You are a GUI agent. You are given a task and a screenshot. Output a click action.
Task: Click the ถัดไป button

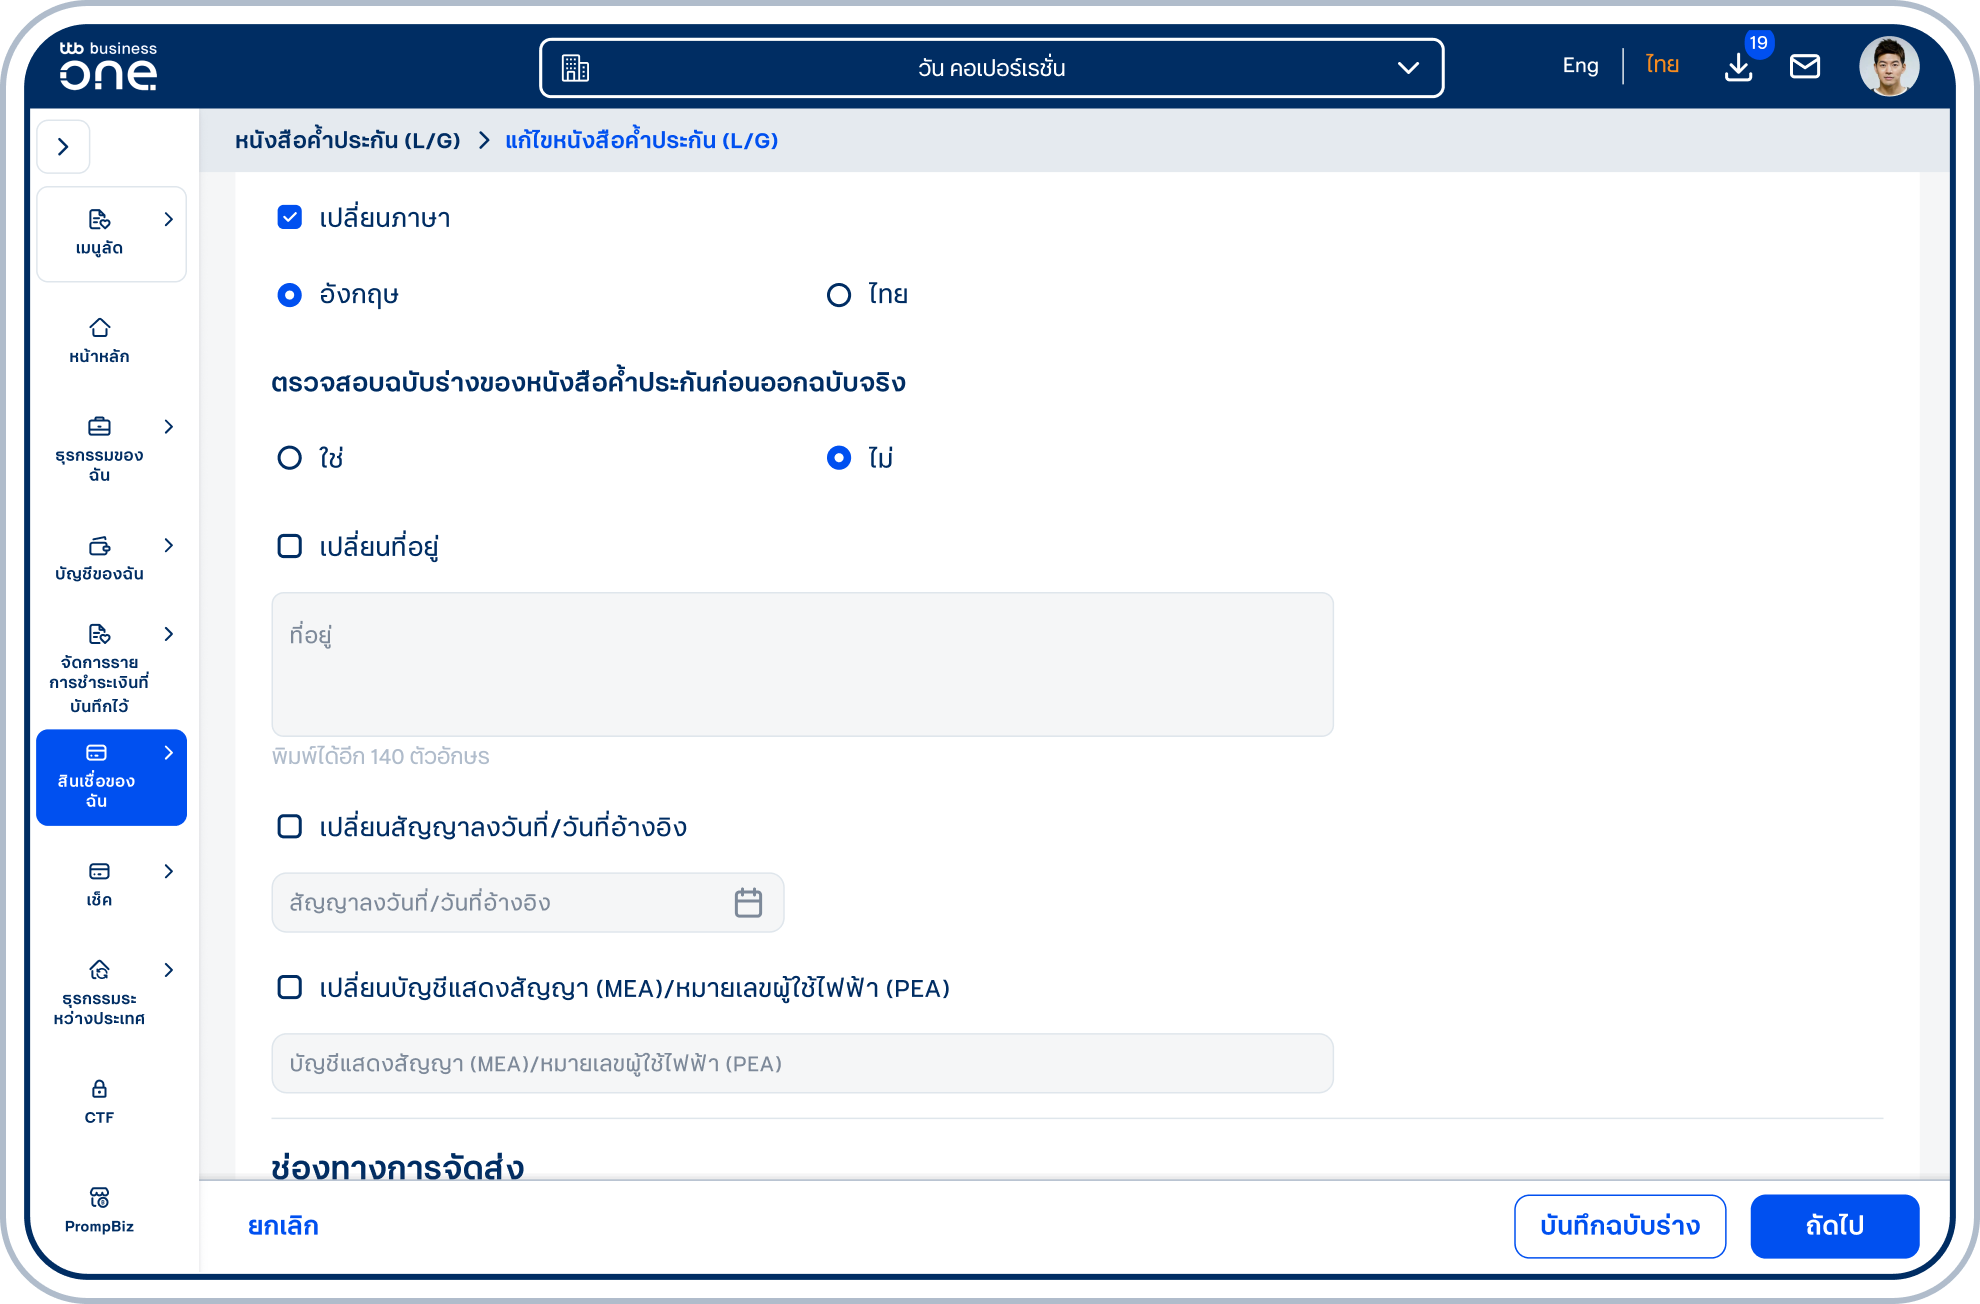[1834, 1225]
